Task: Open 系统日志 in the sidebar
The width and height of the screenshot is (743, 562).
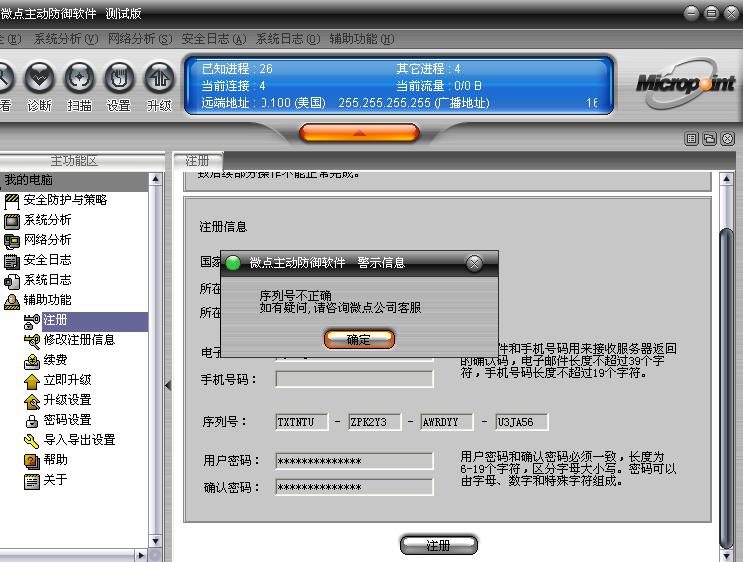Action: coord(47,280)
